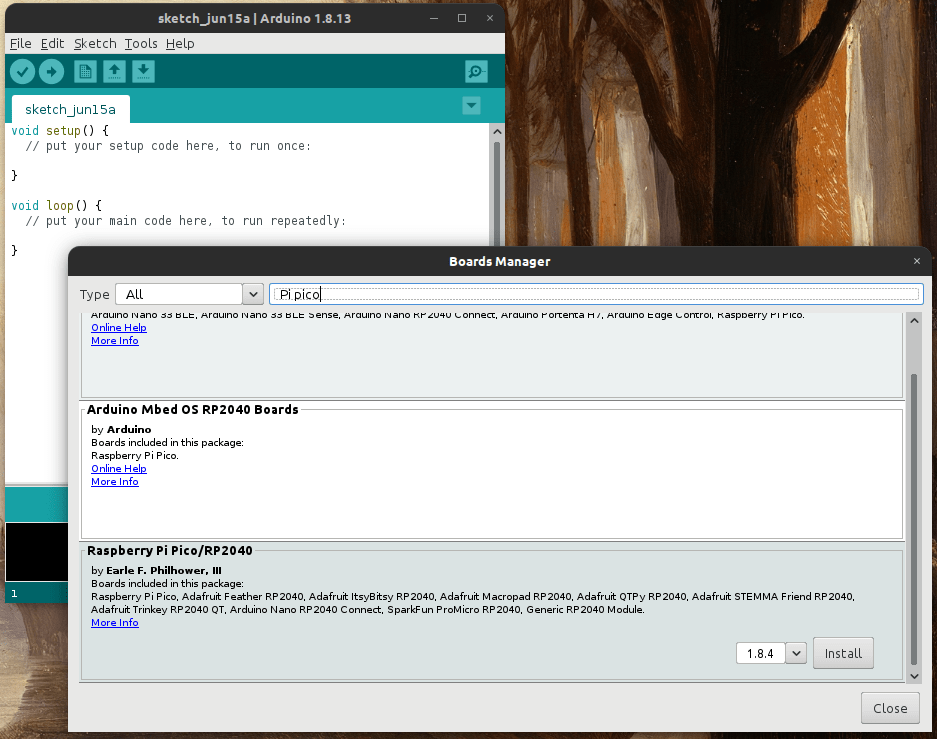Open the Sketch menu
The width and height of the screenshot is (937, 739).
click(x=95, y=44)
